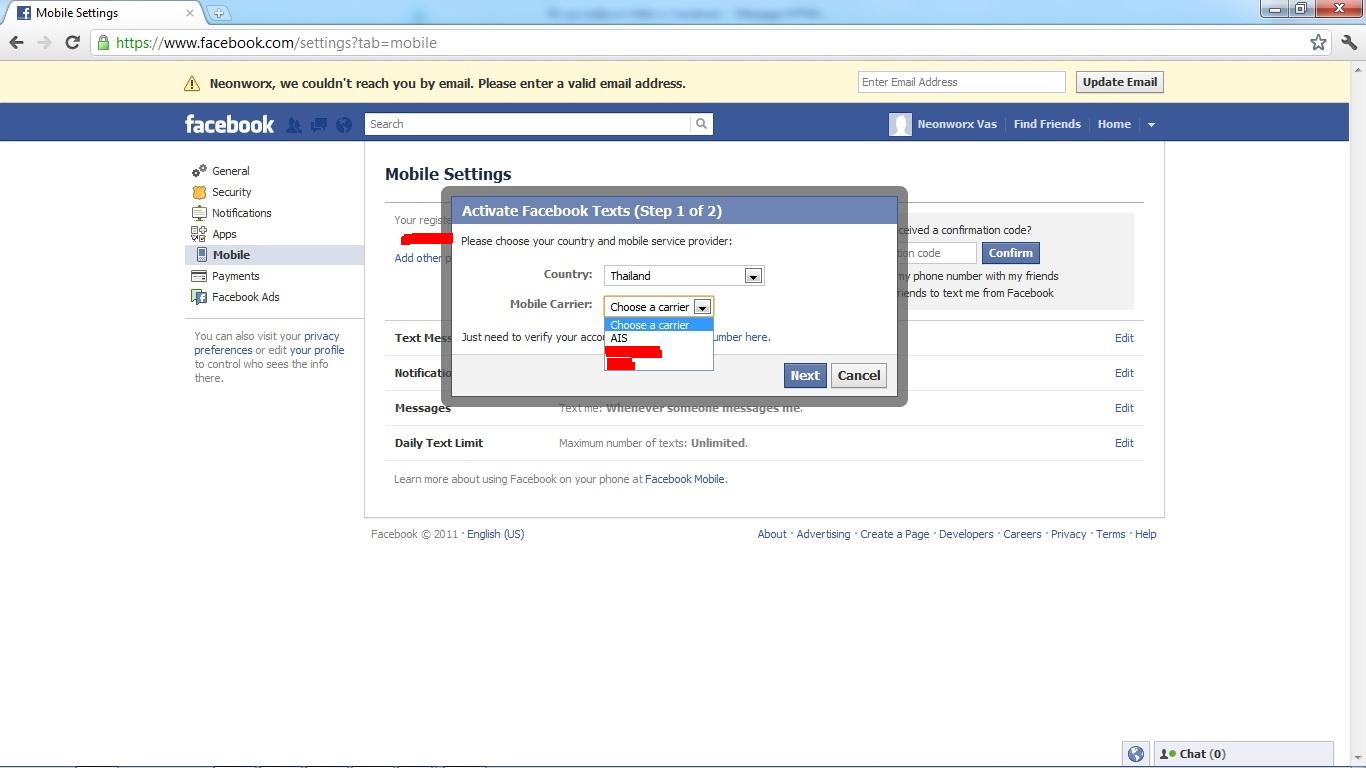Open Advertising footer link
This screenshot has height=768, width=1366.
click(823, 534)
